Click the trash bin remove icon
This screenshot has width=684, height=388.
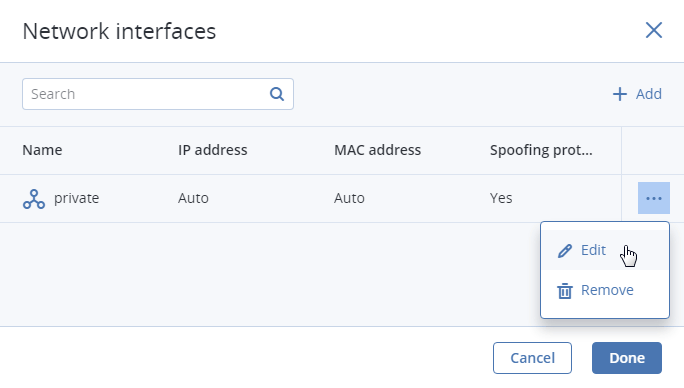tap(564, 291)
